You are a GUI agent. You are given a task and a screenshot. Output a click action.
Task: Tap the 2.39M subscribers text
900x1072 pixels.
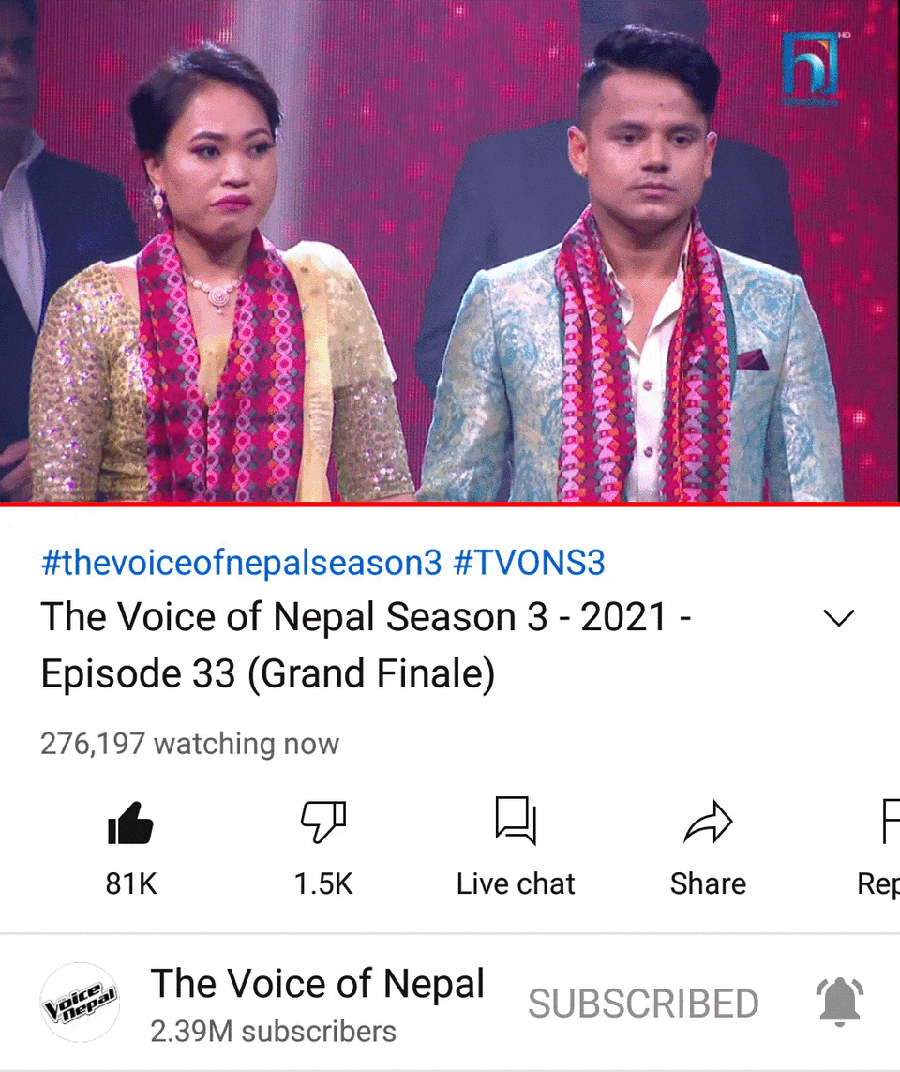[274, 1031]
